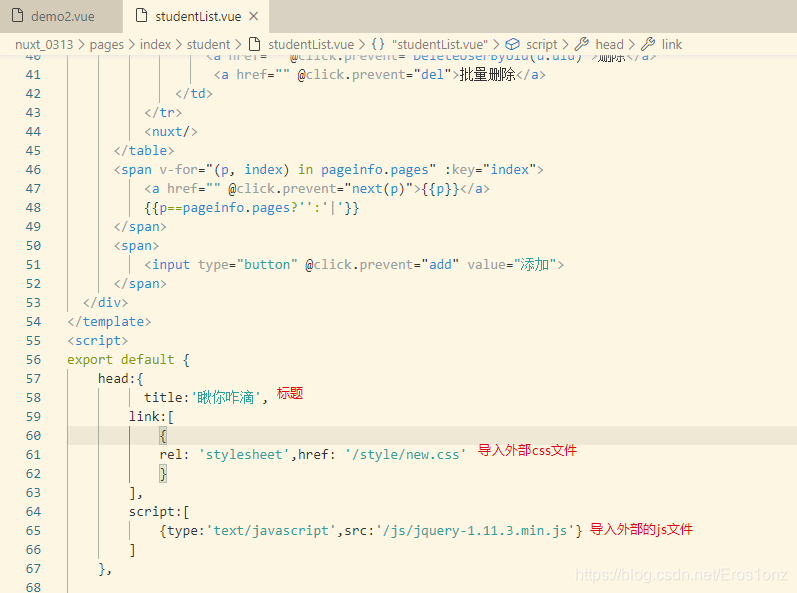Click the script:[ property line
This screenshot has height=593, width=797.
coord(159,512)
